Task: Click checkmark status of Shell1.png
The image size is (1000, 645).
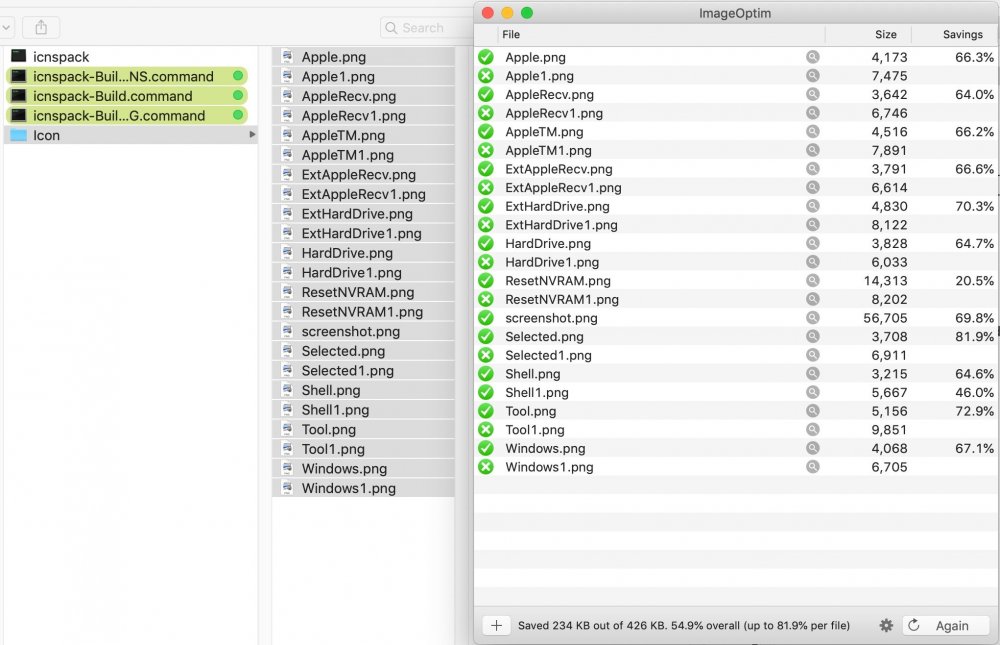Action: click(486, 392)
